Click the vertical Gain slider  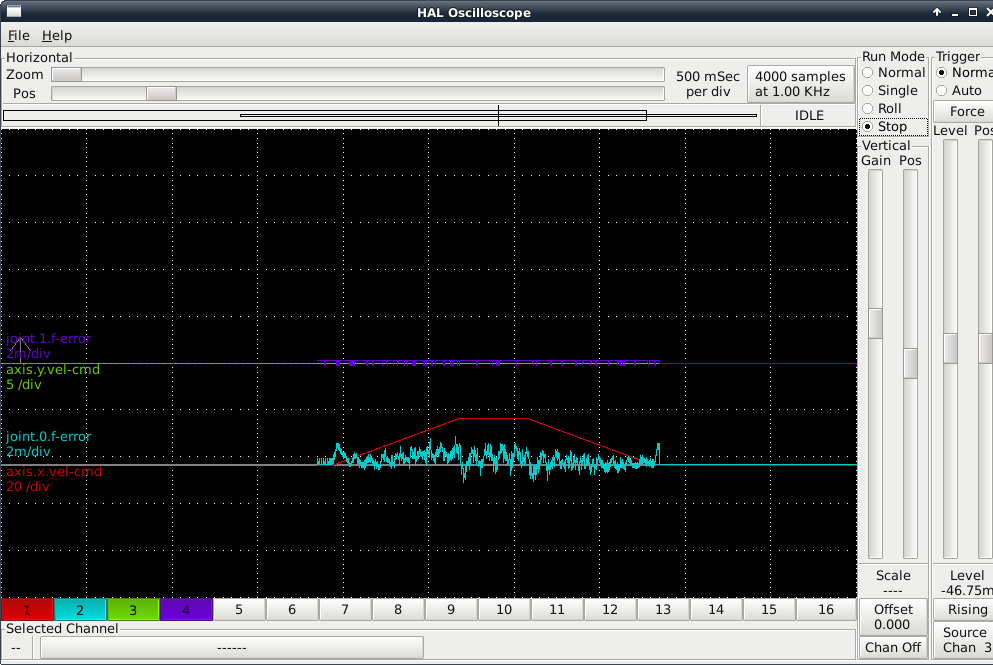pos(875,364)
